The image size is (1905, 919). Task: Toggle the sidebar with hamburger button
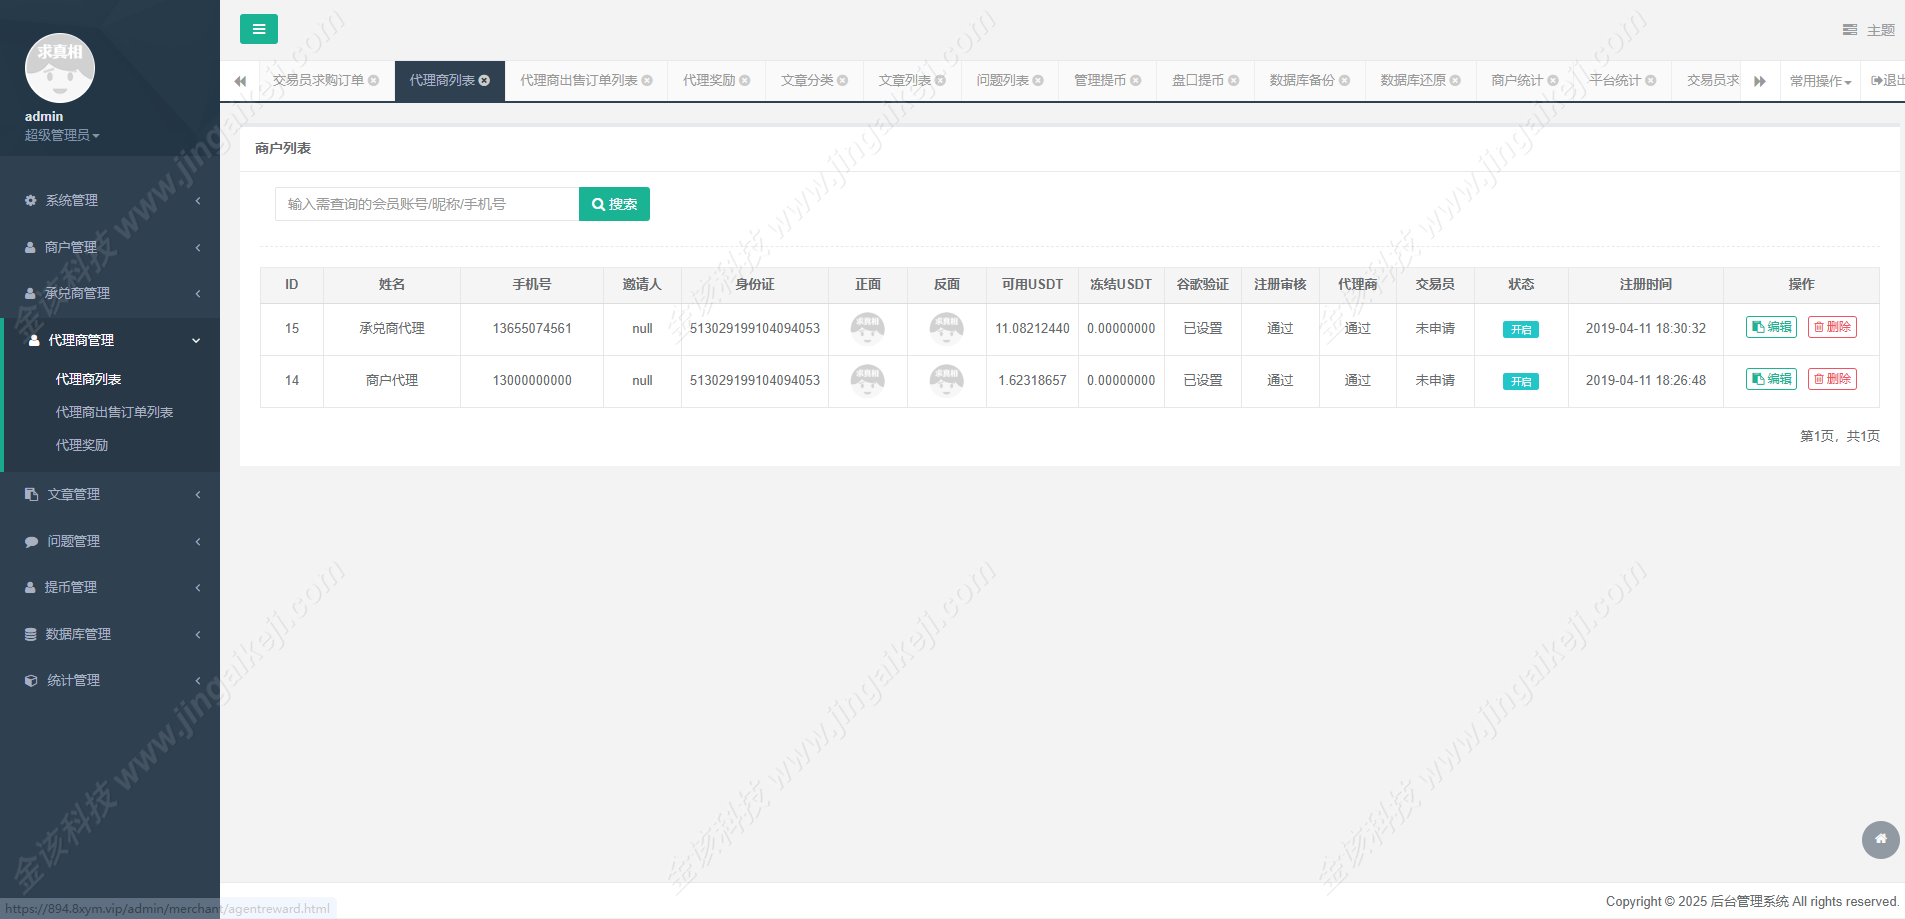point(259,29)
